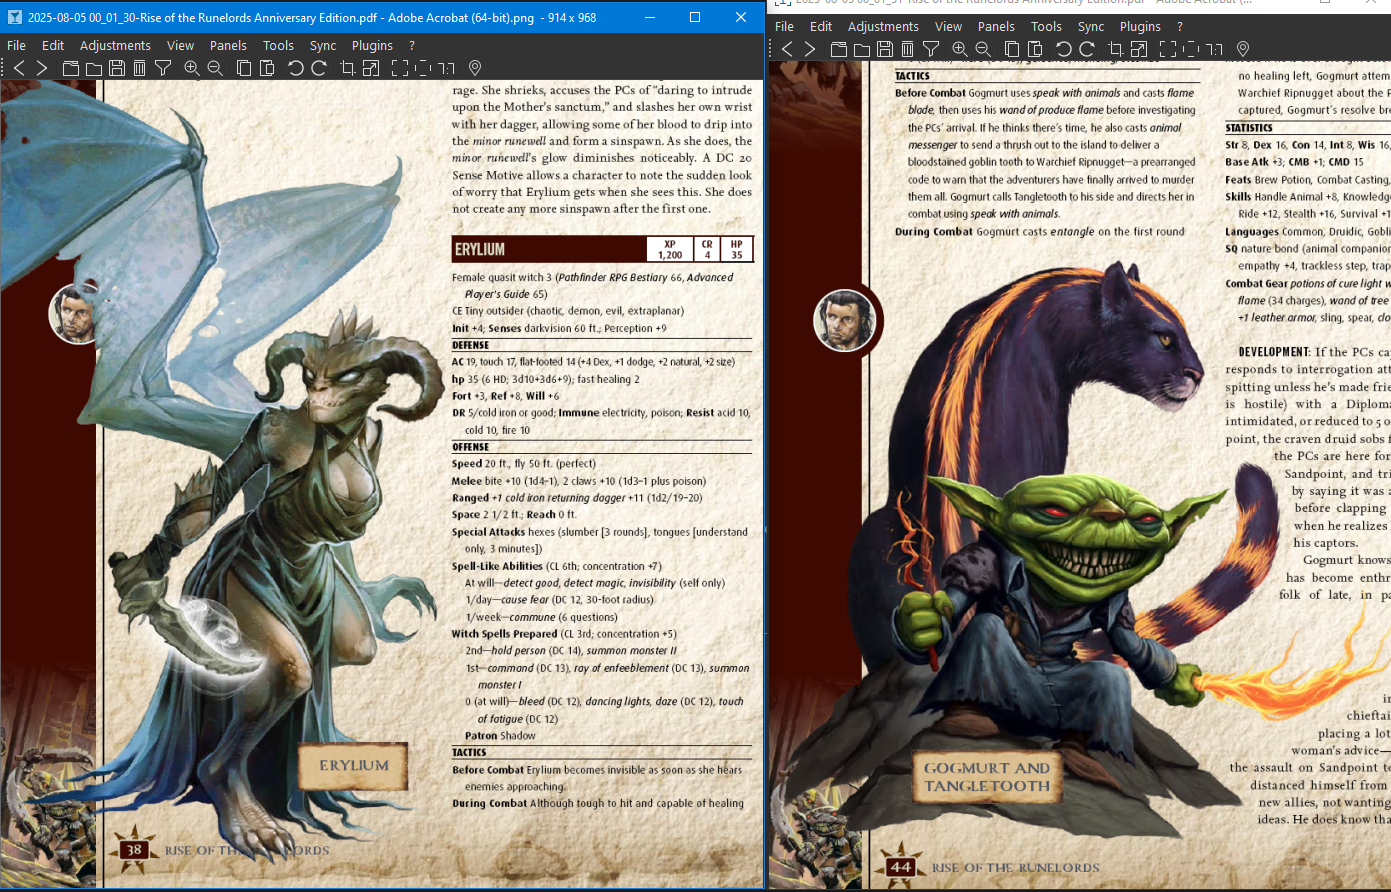Image resolution: width=1391 pixels, height=892 pixels.
Task: Click the filter funnel icon in Erylium window
Action: [x=163, y=68]
